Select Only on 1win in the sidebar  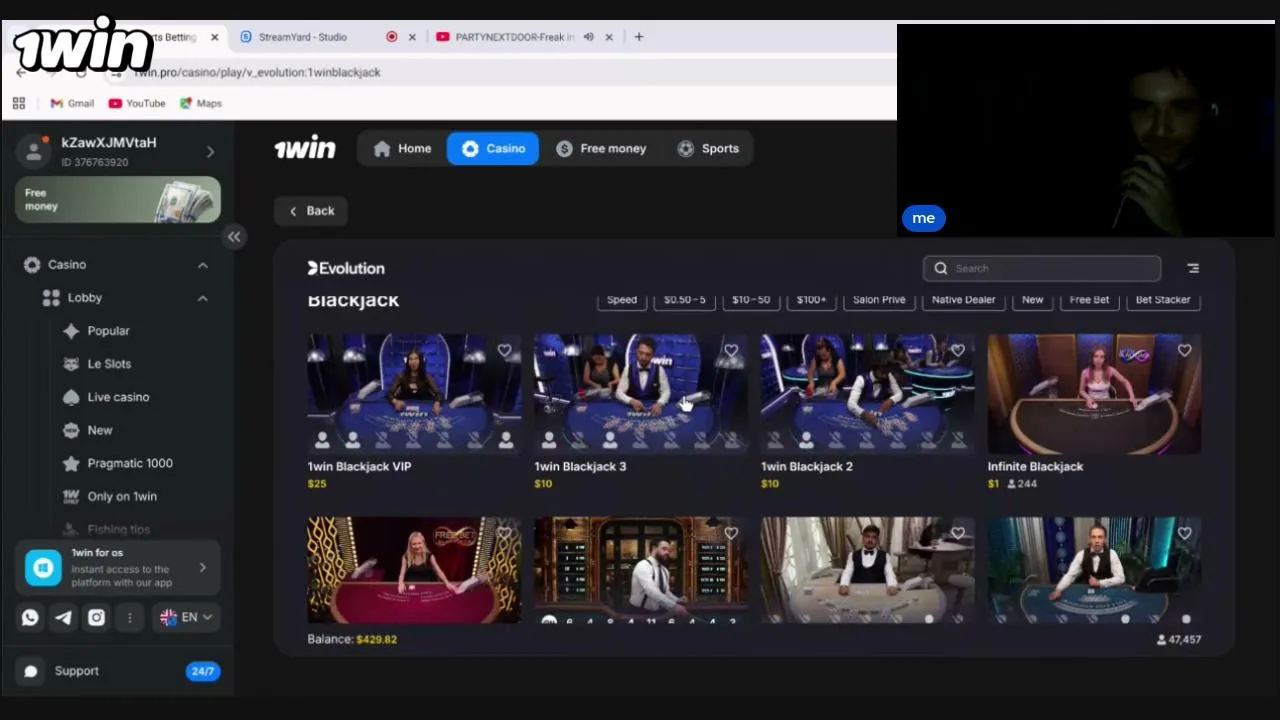click(122, 496)
